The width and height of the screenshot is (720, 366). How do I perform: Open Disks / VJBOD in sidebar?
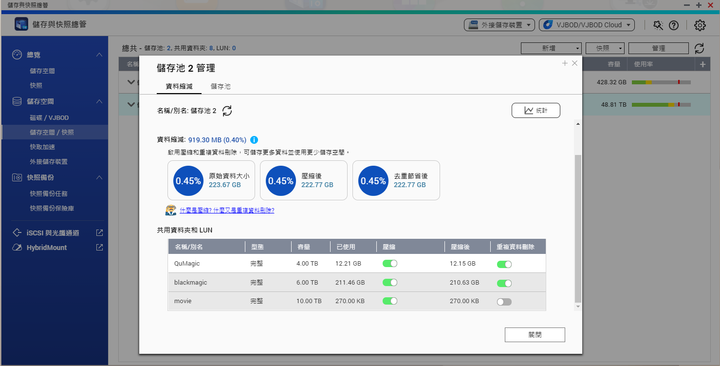[x=49, y=118]
